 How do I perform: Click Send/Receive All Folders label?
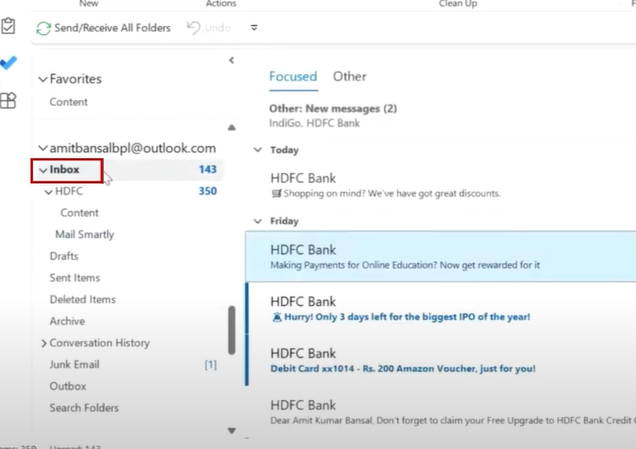click(x=112, y=28)
